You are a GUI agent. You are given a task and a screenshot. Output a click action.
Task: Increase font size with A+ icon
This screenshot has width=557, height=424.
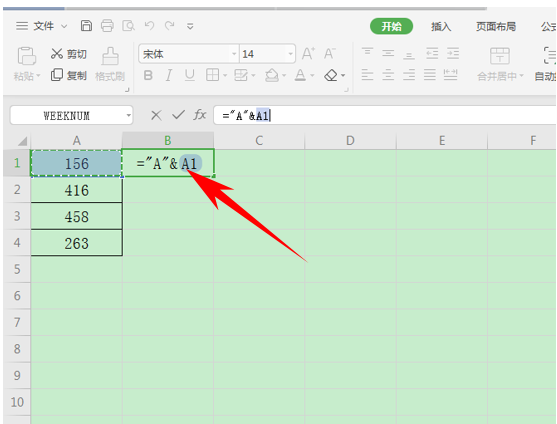308,54
